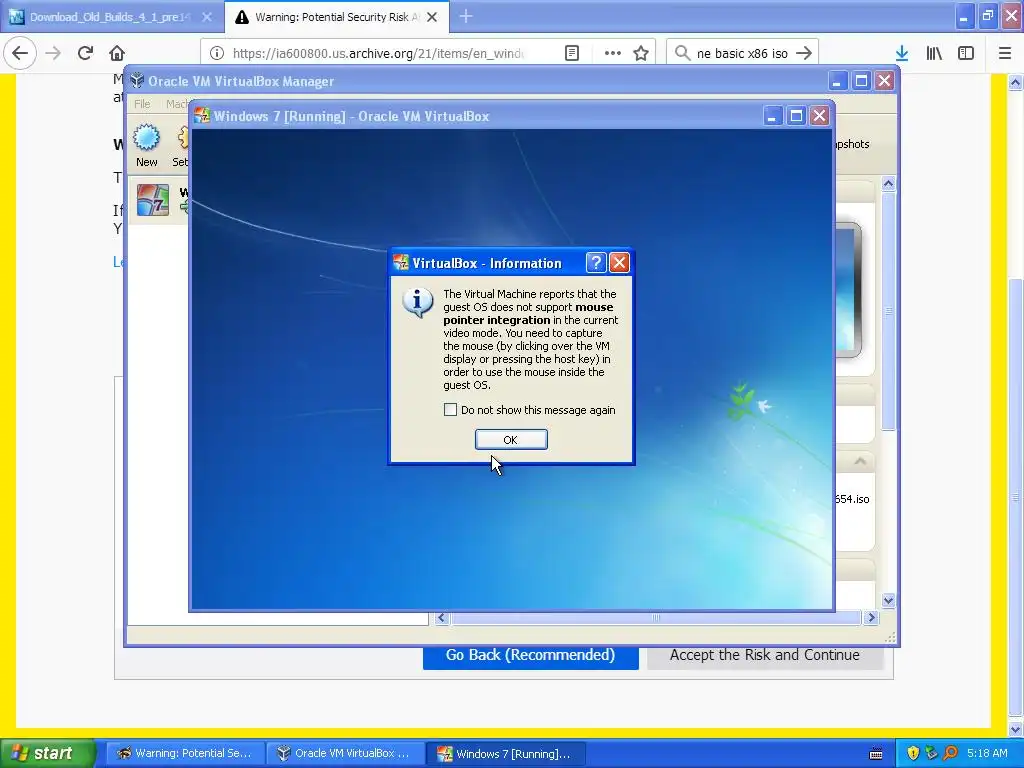
Task: Open Firefox hamburger menu
Action: (1005, 53)
